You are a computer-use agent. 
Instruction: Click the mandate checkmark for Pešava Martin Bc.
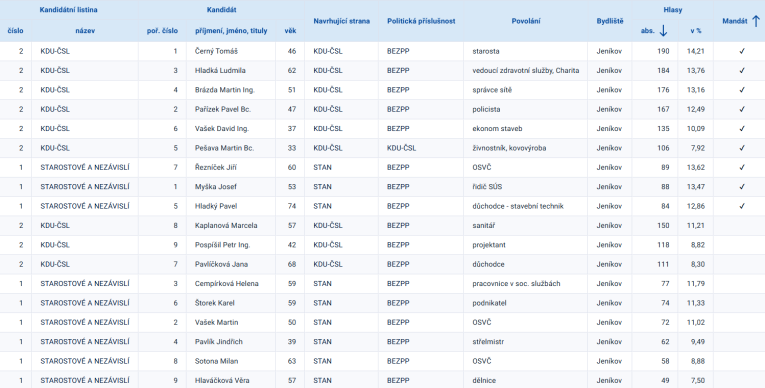742,148
